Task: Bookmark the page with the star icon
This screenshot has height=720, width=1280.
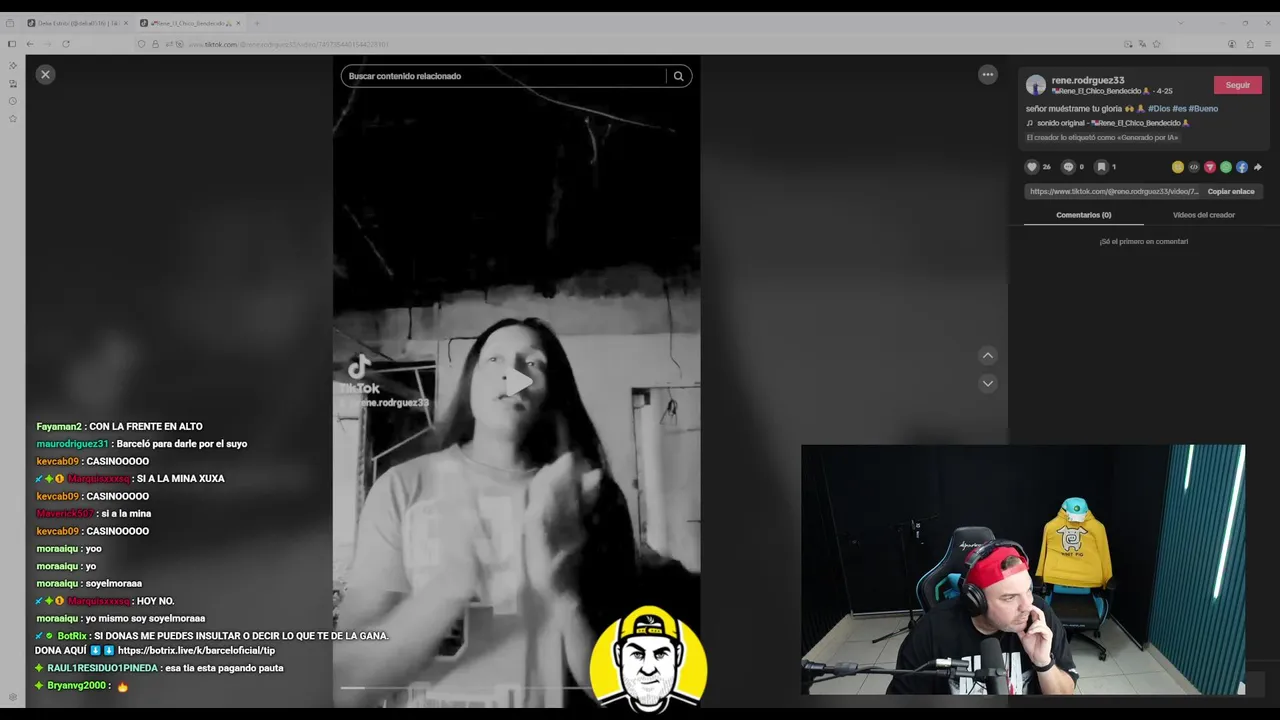Action: [x=1156, y=44]
